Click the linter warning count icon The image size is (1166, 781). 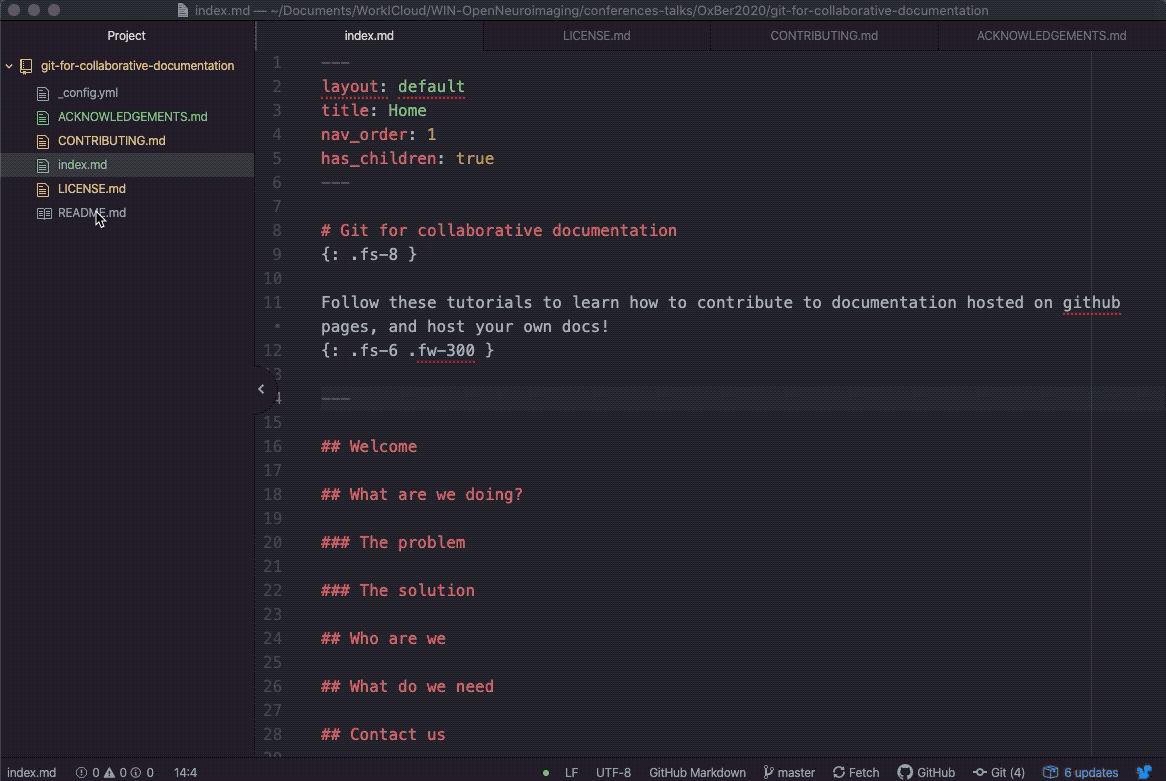click(110, 772)
